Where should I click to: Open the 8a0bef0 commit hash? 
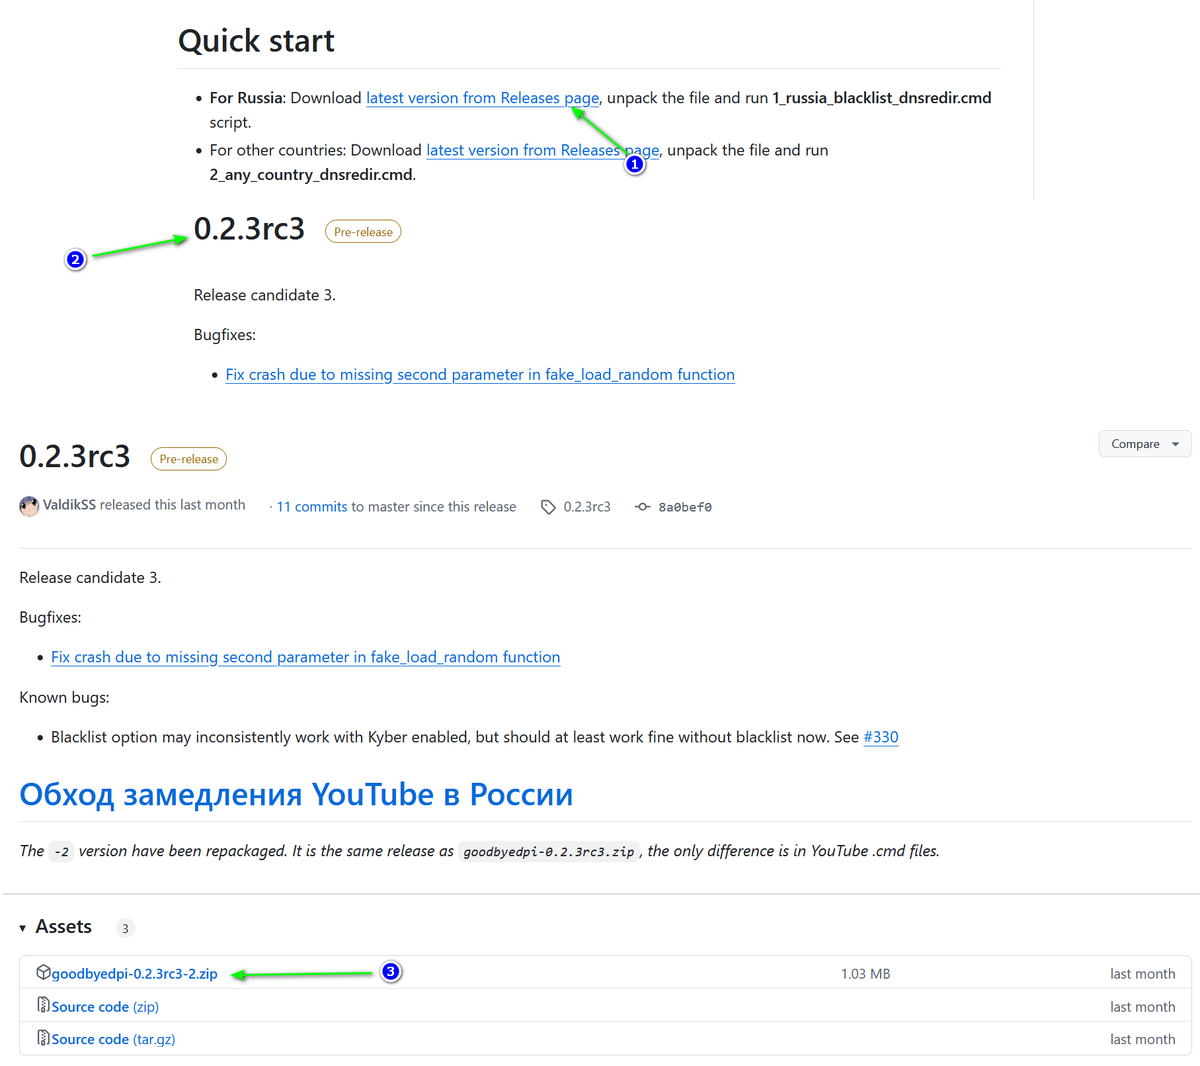(685, 507)
